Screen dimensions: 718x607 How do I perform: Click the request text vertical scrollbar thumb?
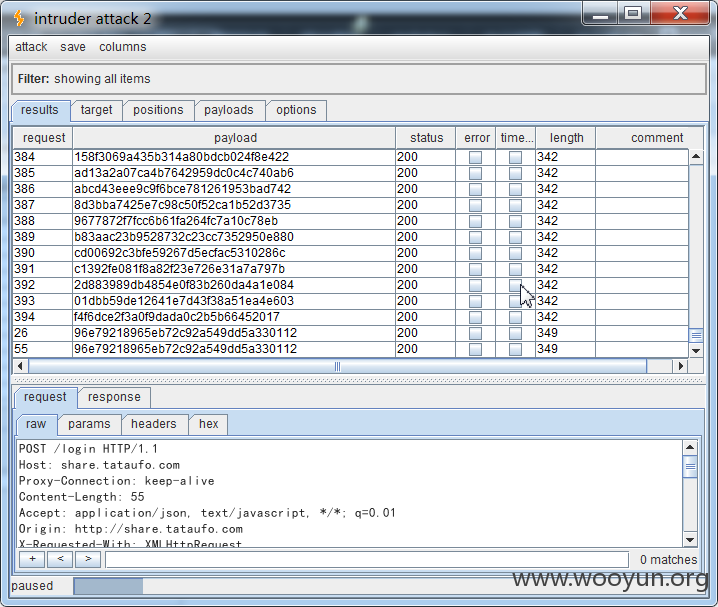[x=690, y=467]
